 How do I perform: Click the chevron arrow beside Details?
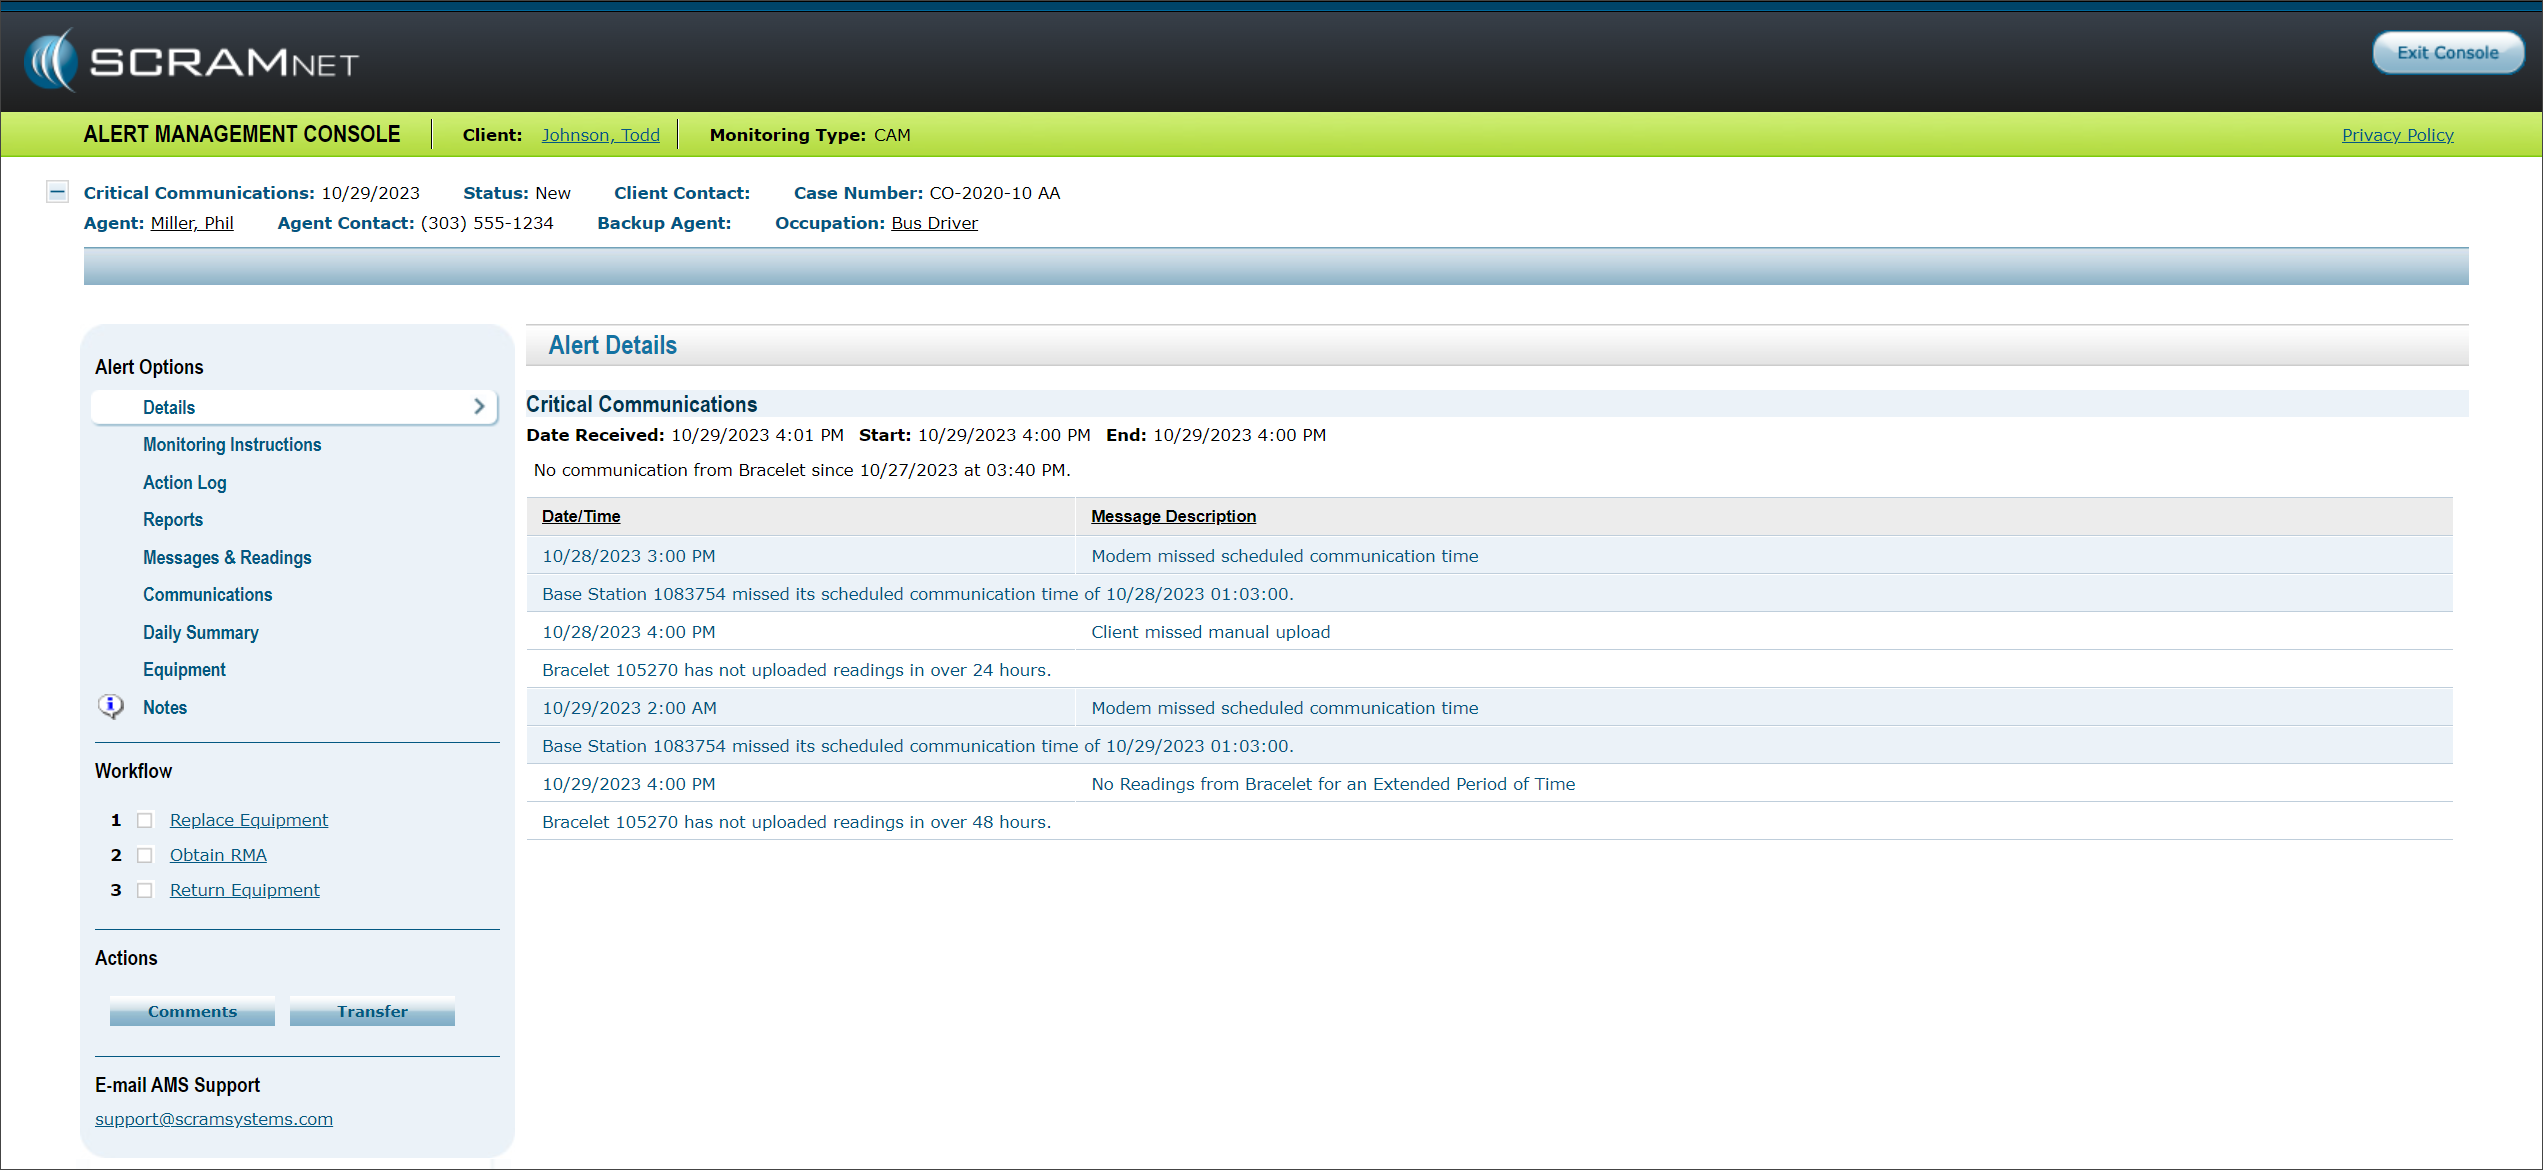point(479,406)
